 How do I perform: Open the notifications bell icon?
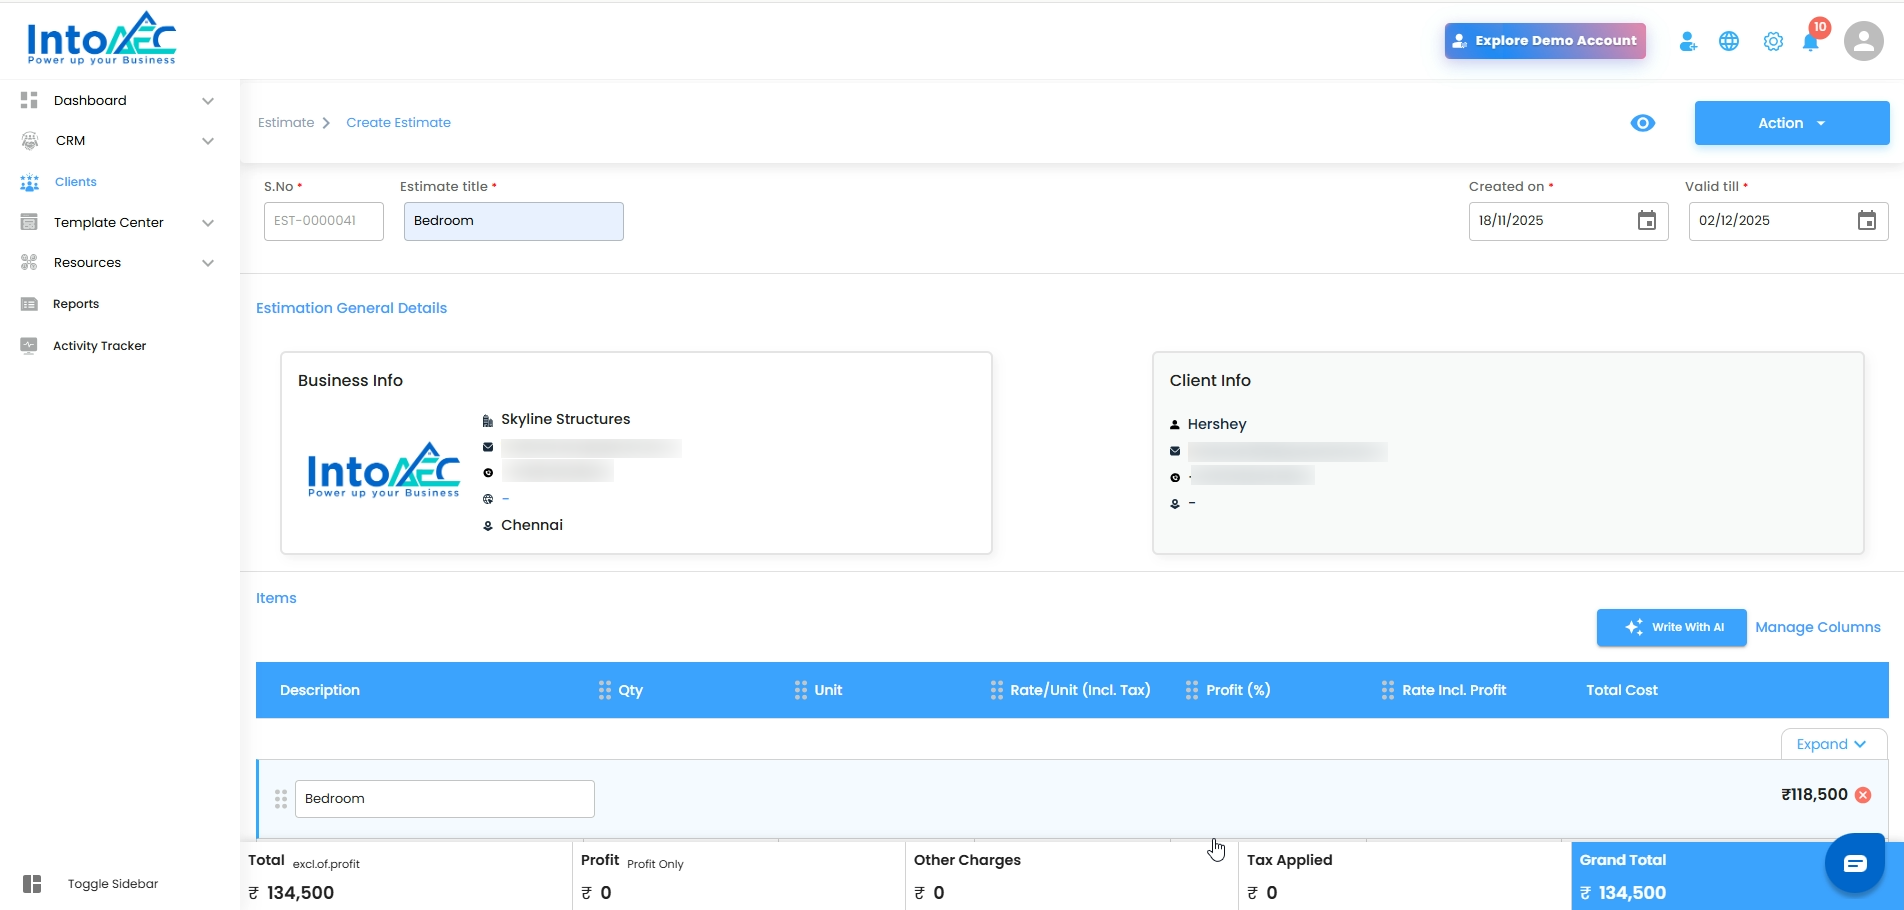1810,42
